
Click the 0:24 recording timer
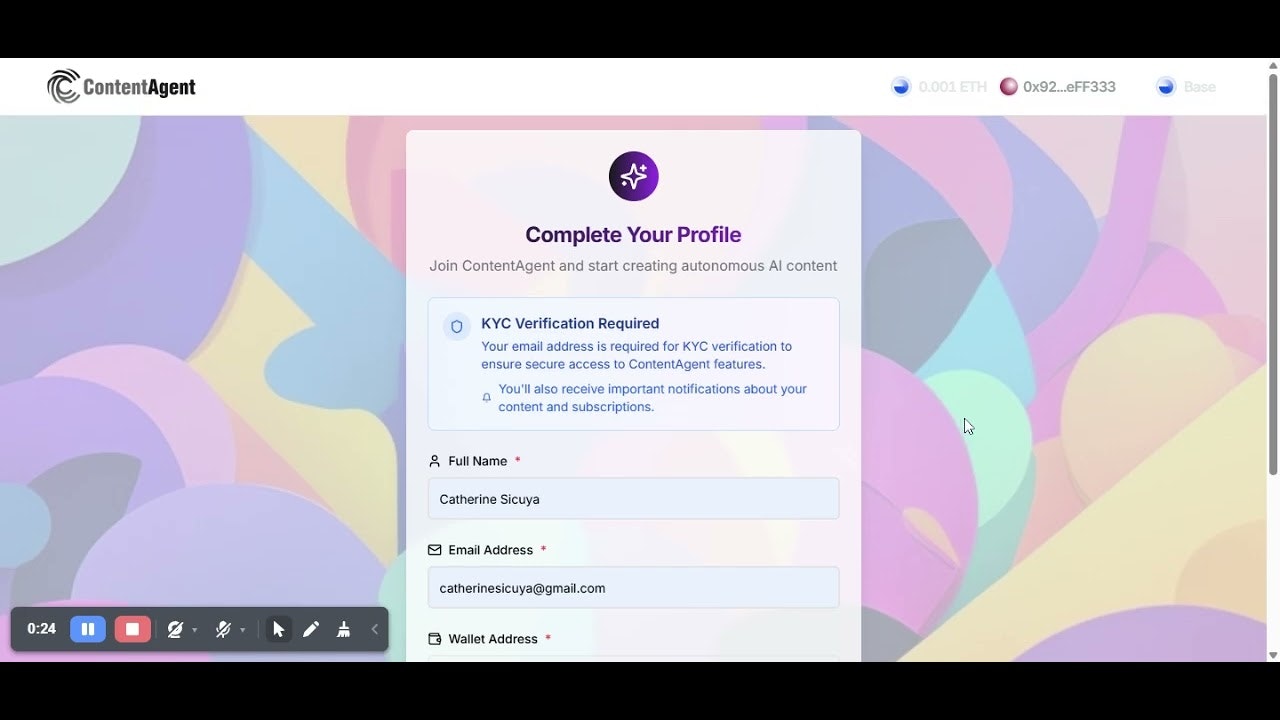(41, 629)
